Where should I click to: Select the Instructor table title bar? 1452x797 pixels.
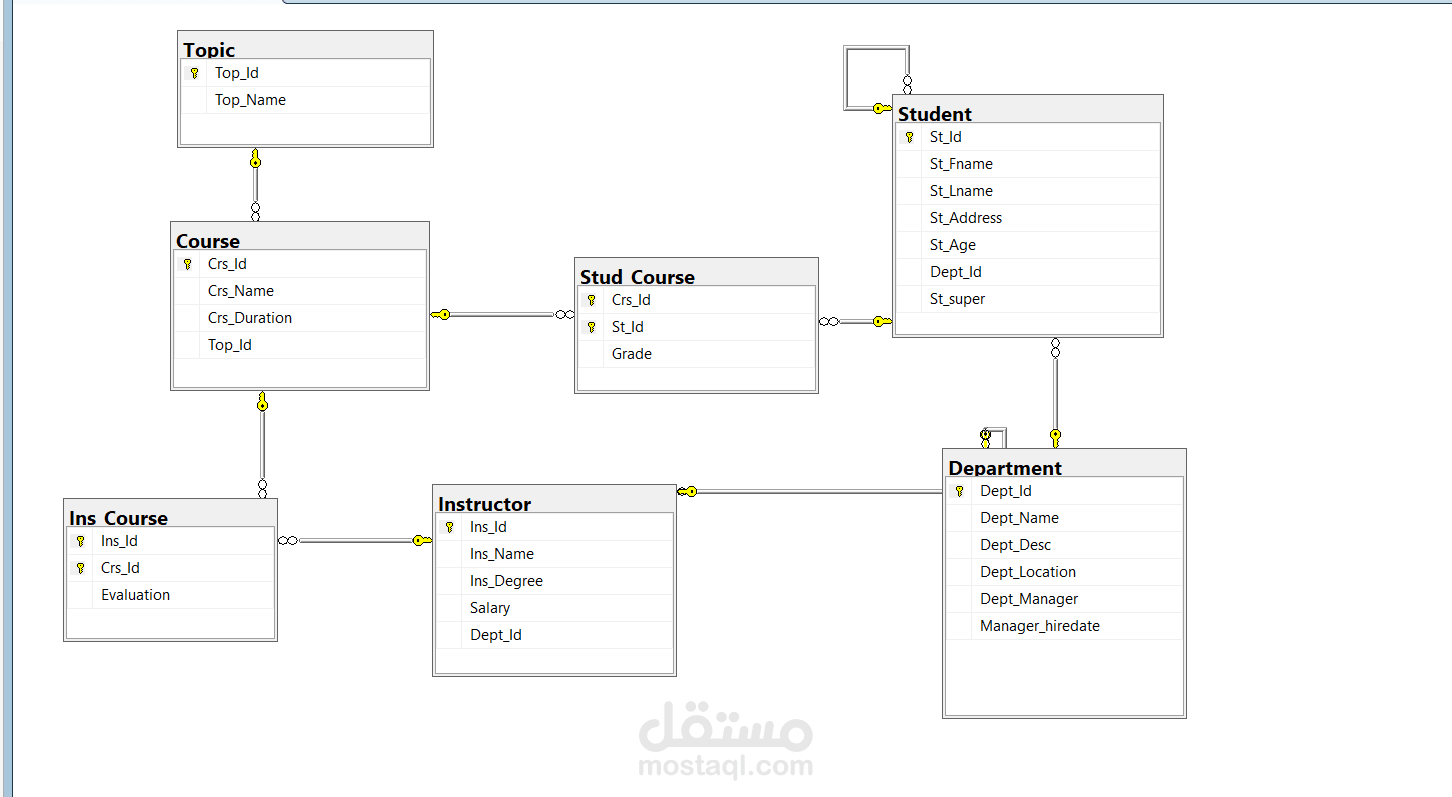click(x=554, y=500)
